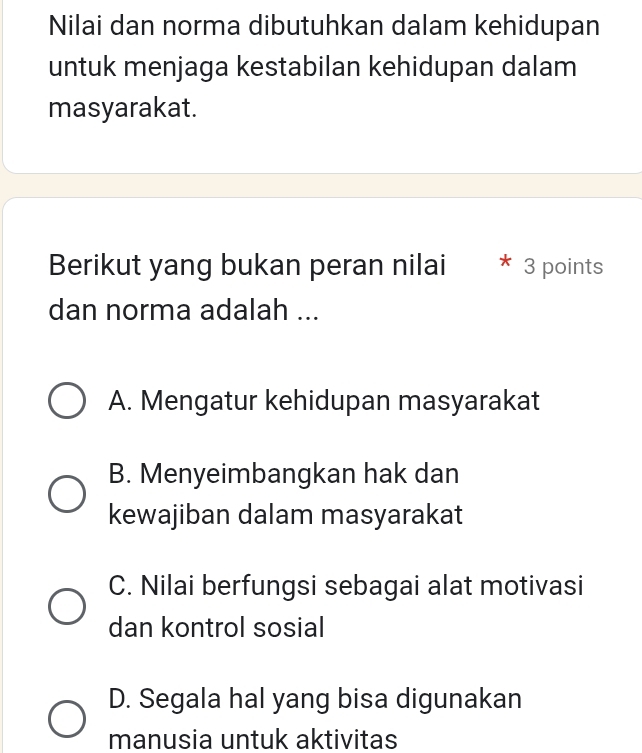Mark radio button D Segala hal
Screen dimensions: 642x753
(x=67, y=719)
